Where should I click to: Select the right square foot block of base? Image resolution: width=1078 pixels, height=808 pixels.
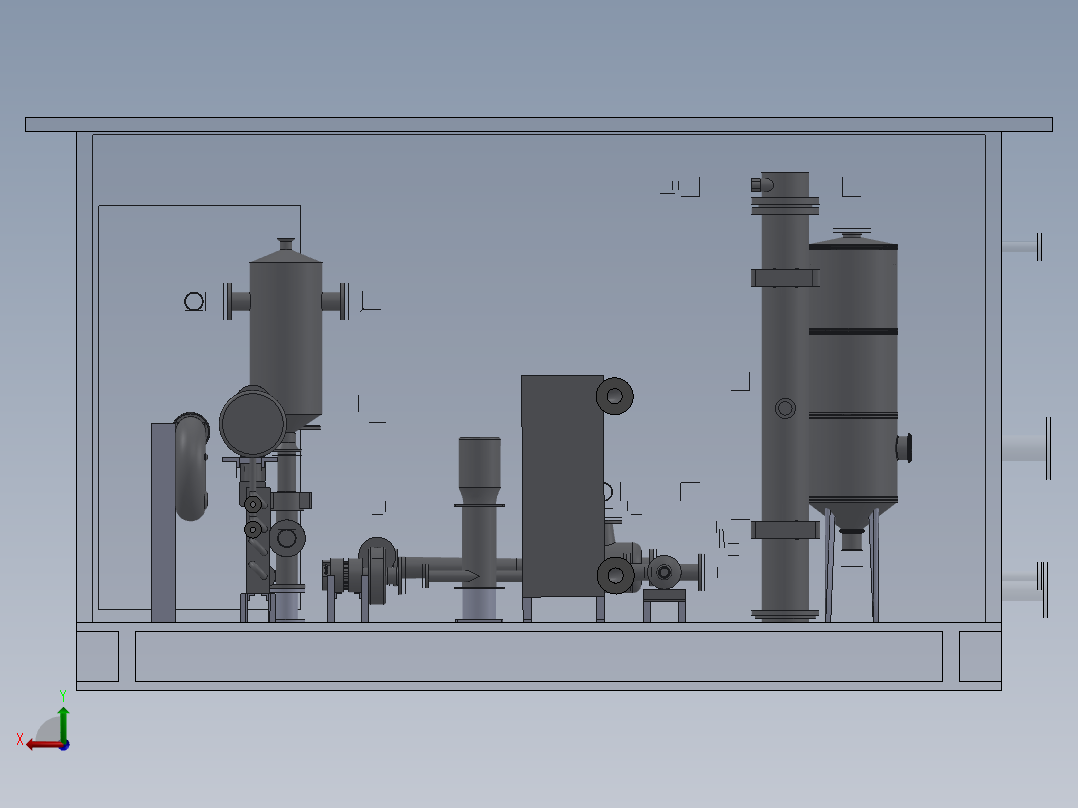pyautogui.click(x=980, y=657)
